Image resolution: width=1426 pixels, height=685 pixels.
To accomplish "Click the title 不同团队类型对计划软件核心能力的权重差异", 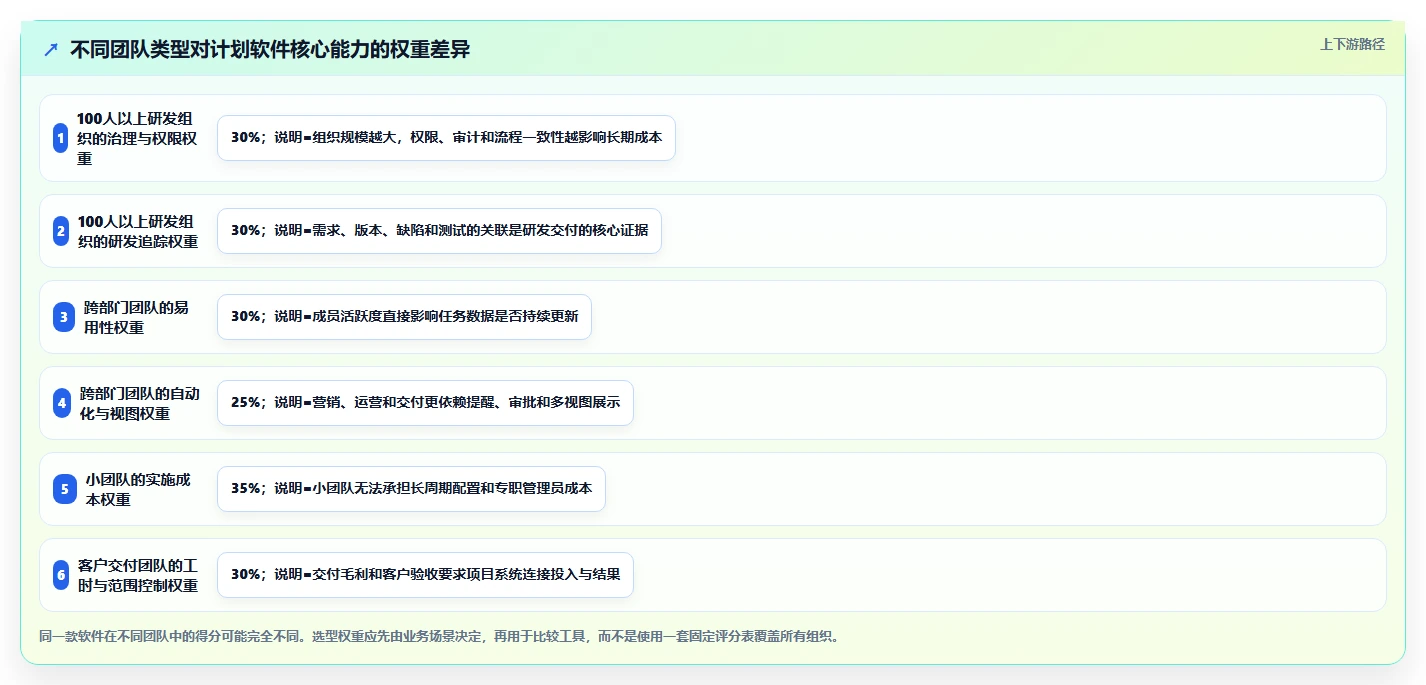I will pos(270,50).
